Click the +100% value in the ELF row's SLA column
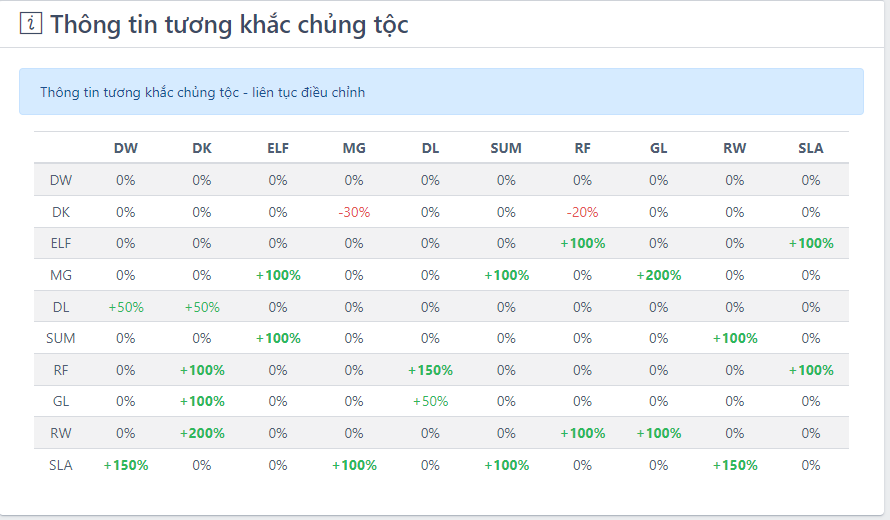The image size is (890, 520). coord(811,243)
